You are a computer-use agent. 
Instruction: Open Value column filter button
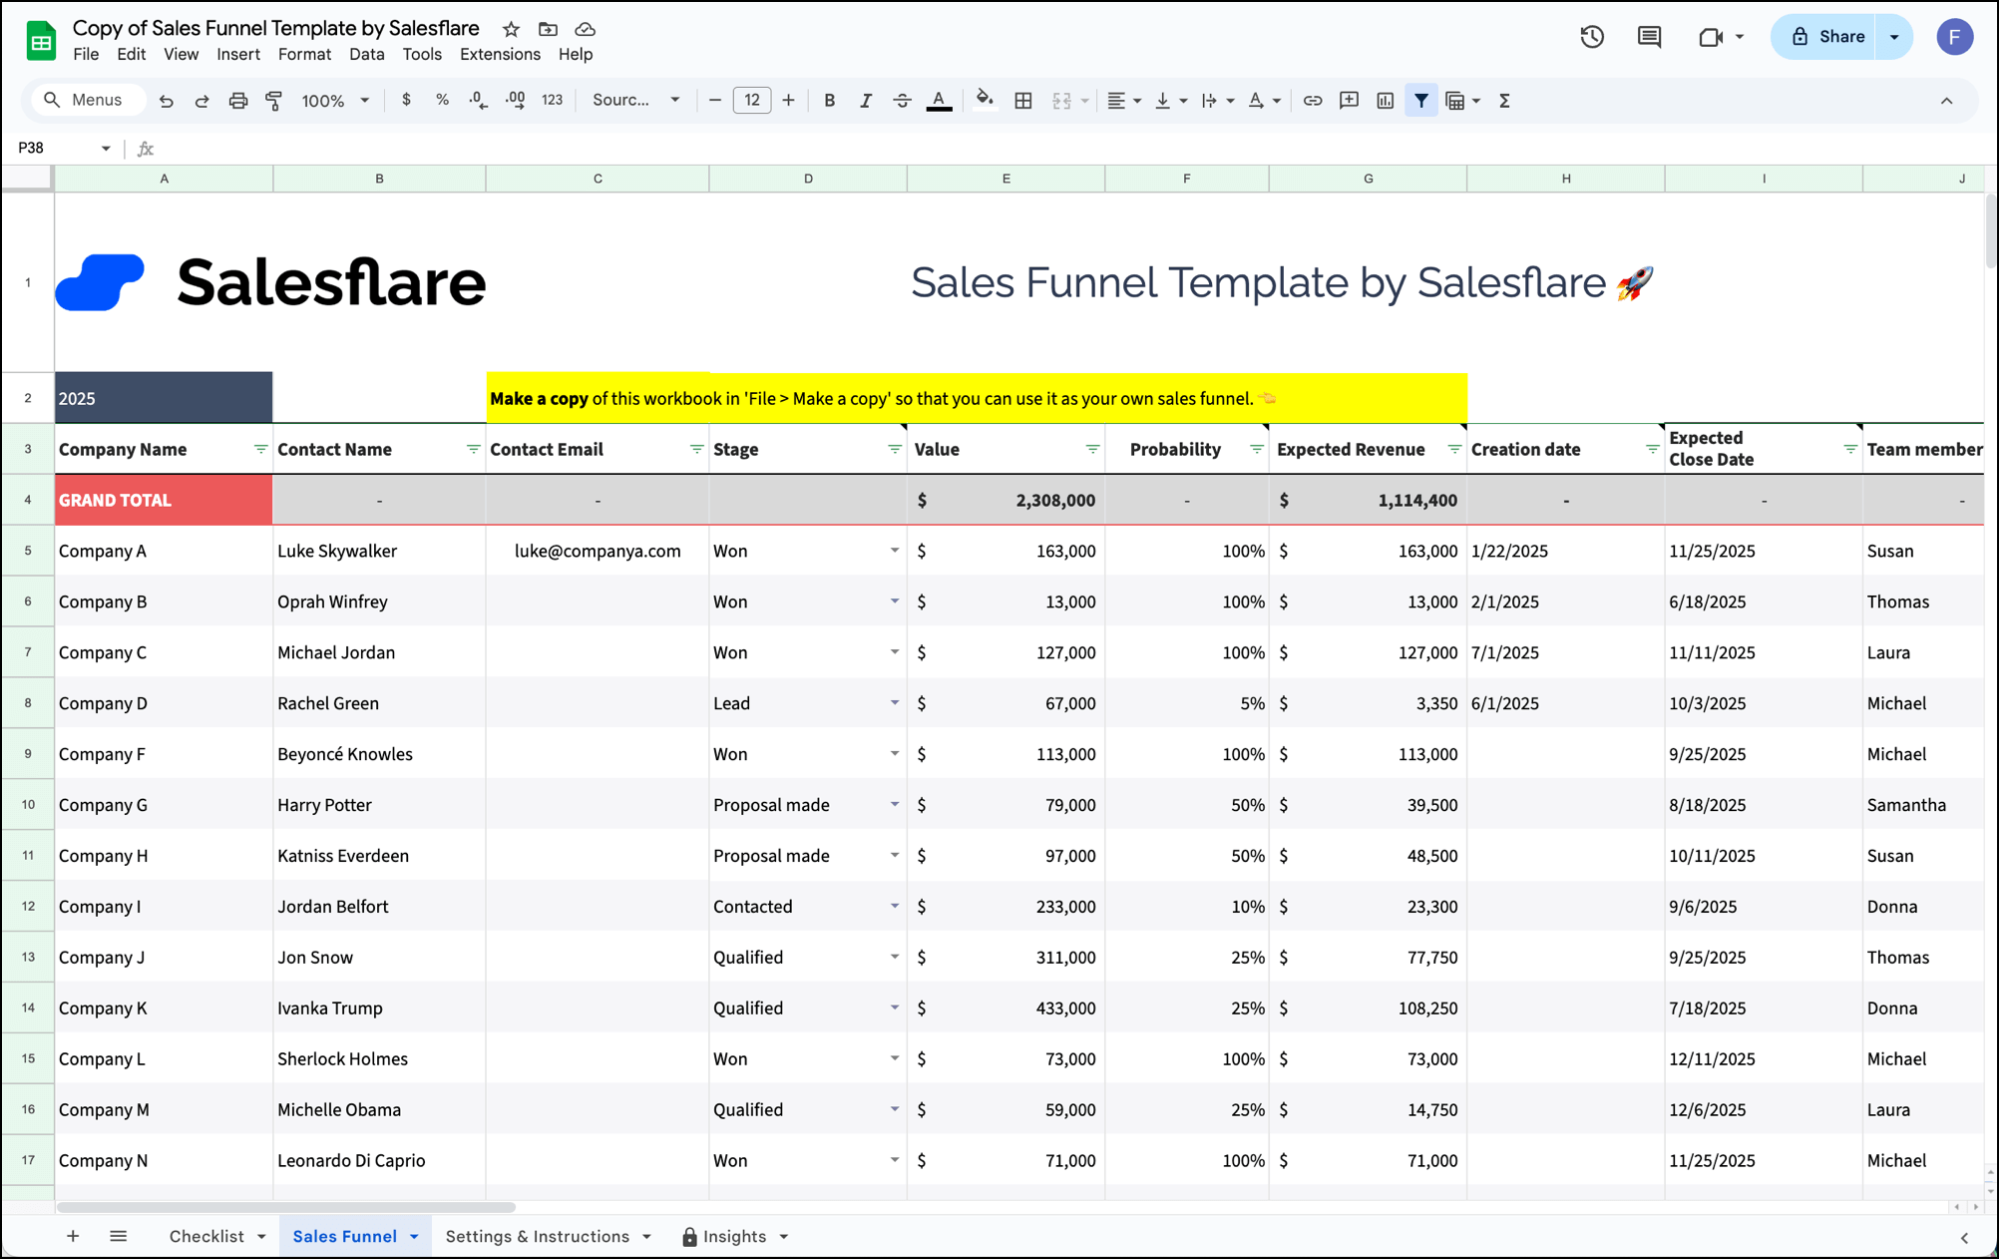(x=1092, y=449)
